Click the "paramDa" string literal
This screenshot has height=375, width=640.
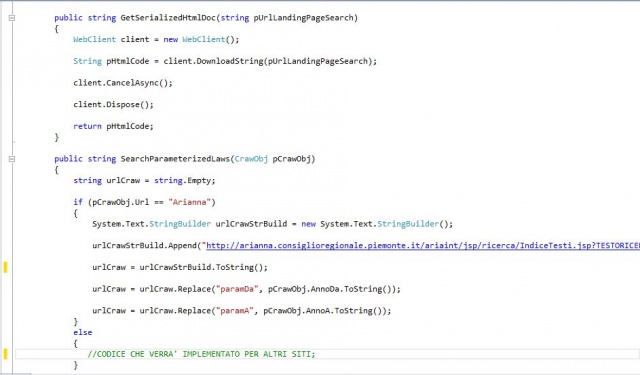pyautogui.click(x=237, y=289)
